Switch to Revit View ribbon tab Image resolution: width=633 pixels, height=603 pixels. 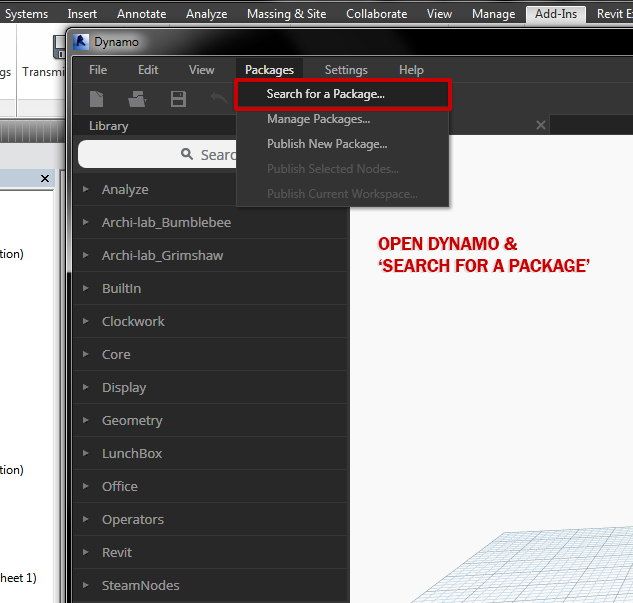pyautogui.click(x=439, y=14)
